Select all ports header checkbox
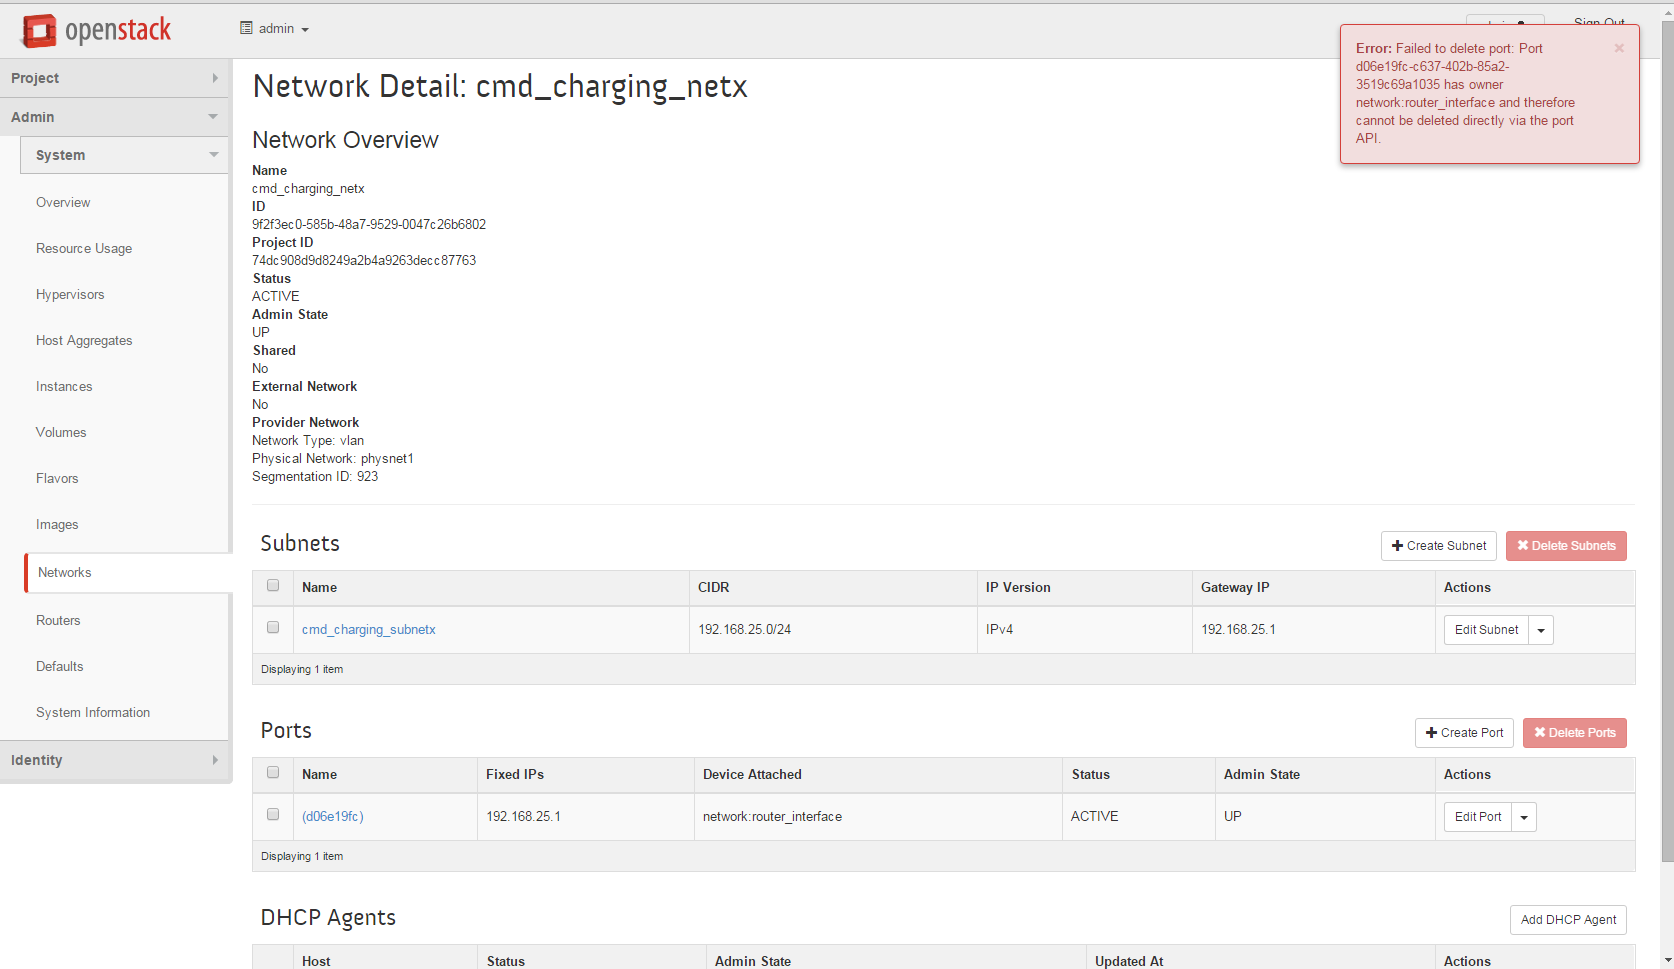This screenshot has width=1674, height=969. pyautogui.click(x=273, y=773)
